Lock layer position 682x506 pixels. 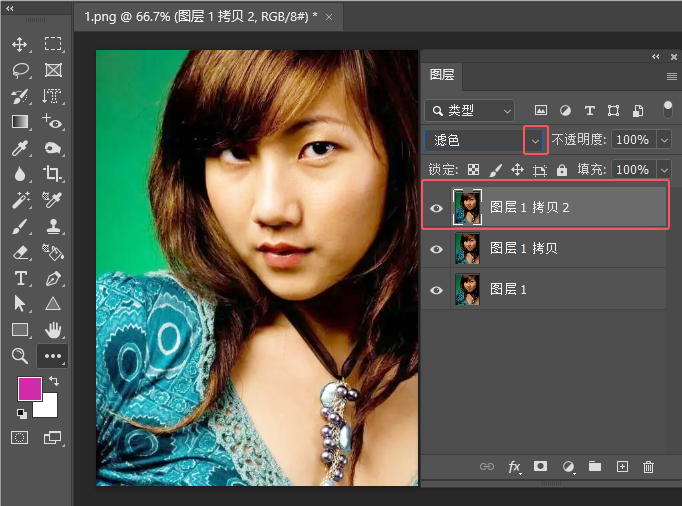click(517, 169)
